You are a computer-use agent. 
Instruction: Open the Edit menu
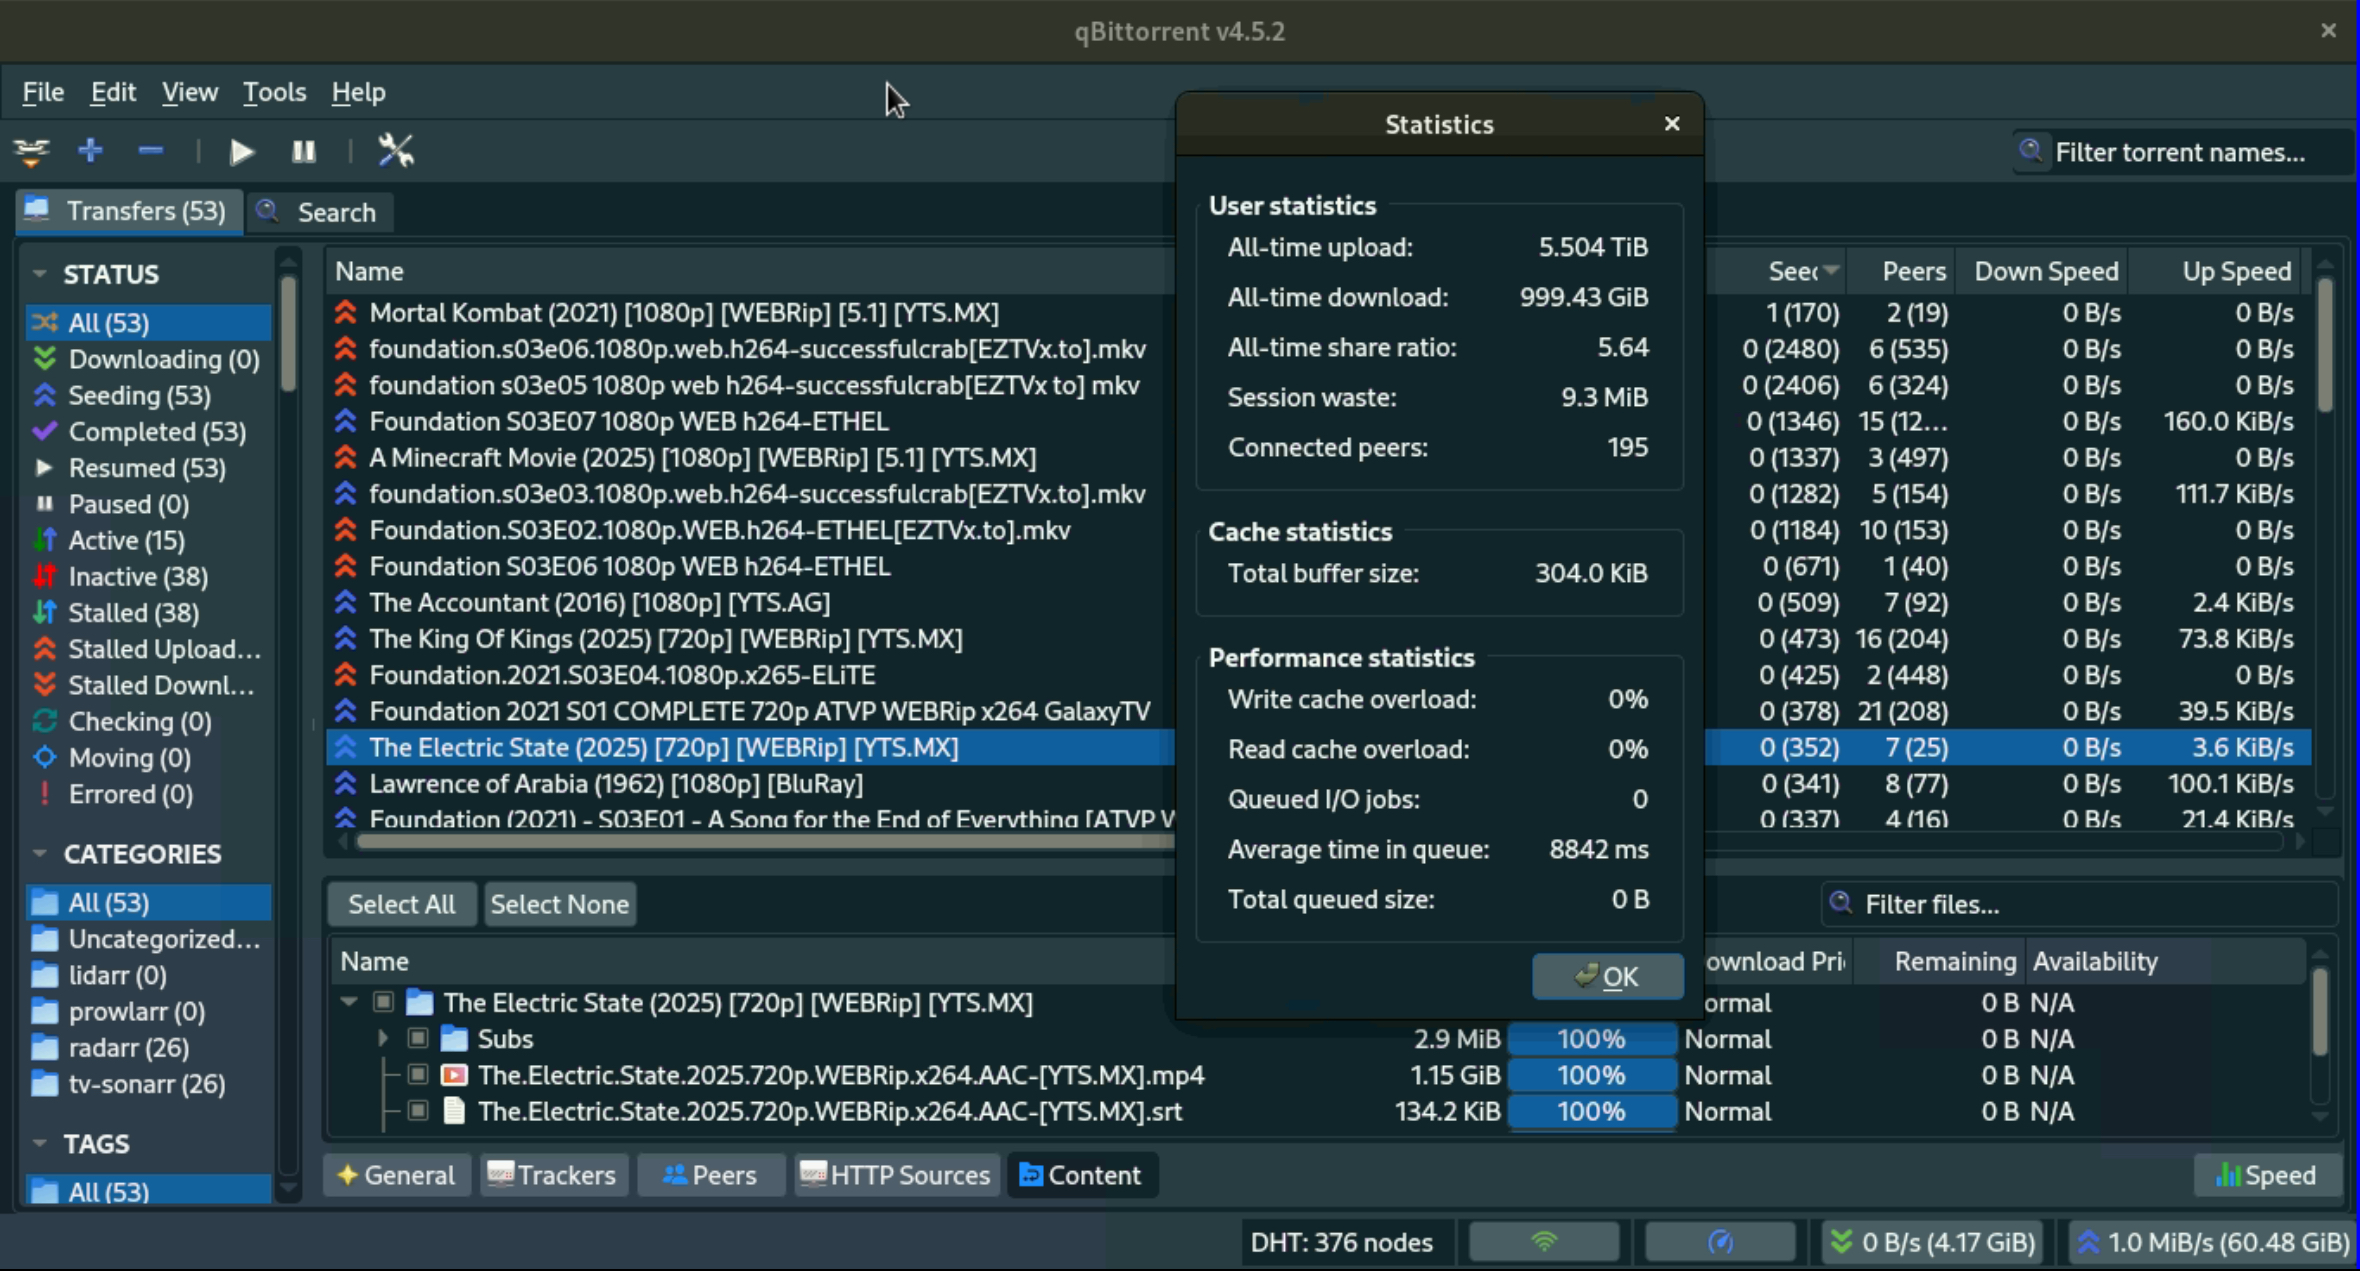[113, 92]
